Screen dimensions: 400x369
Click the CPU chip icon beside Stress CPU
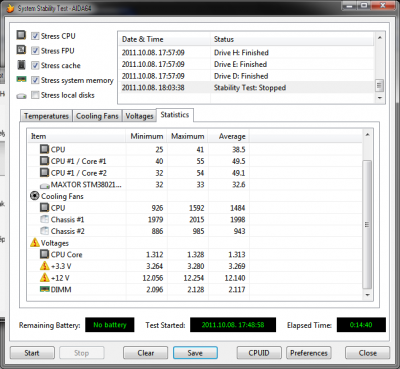click(x=21, y=35)
